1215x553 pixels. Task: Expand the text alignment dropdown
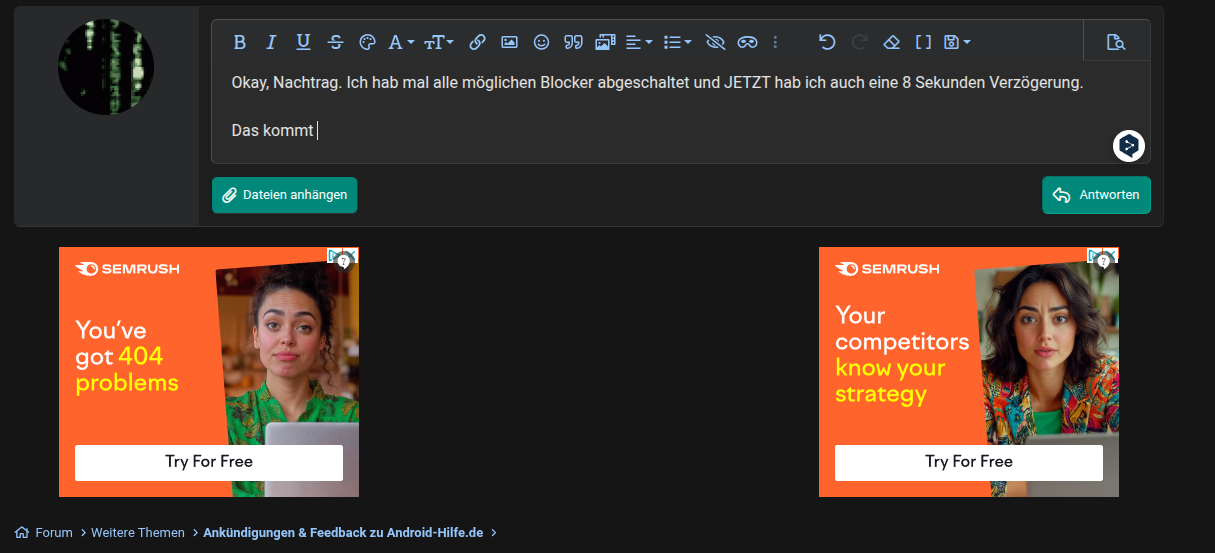[639, 42]
